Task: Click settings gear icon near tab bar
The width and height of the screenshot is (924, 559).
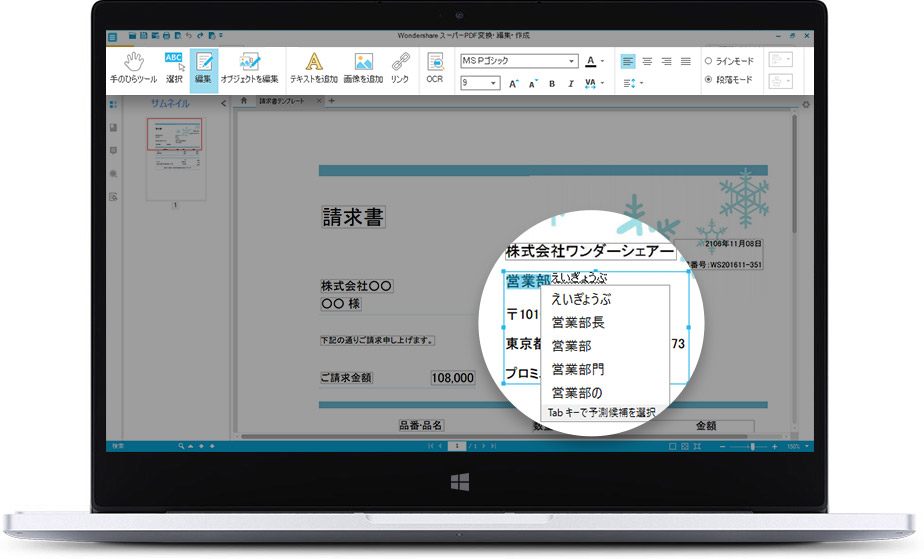Action: point(806,104)
